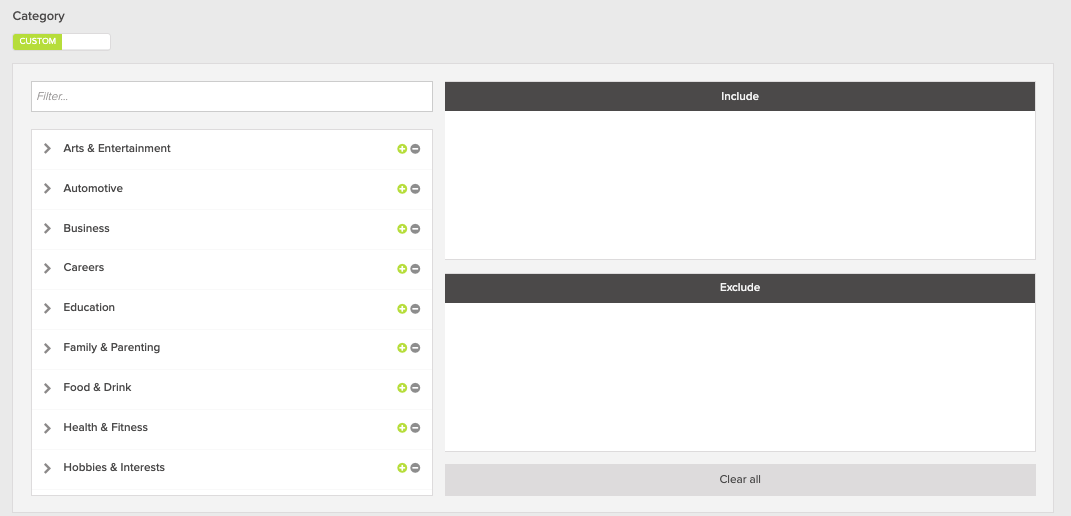Exclude the Health & Fitness category
1071x516 pixels.
pos(415,428)
